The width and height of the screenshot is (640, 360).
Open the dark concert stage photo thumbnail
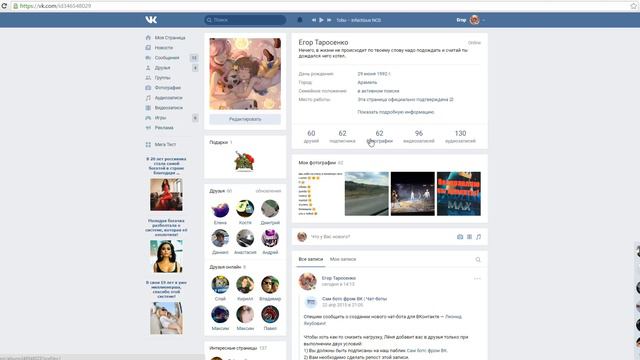pyautogui.click(x=413, y=193)
